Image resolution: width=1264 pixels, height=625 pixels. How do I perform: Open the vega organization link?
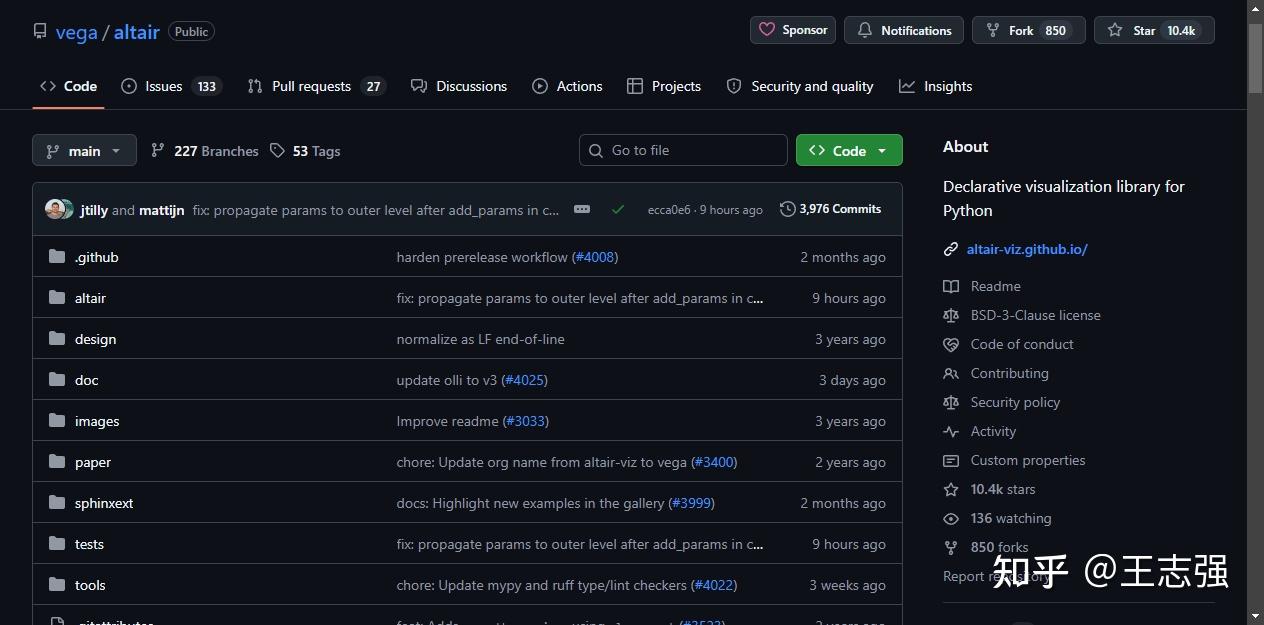(77, 32)
